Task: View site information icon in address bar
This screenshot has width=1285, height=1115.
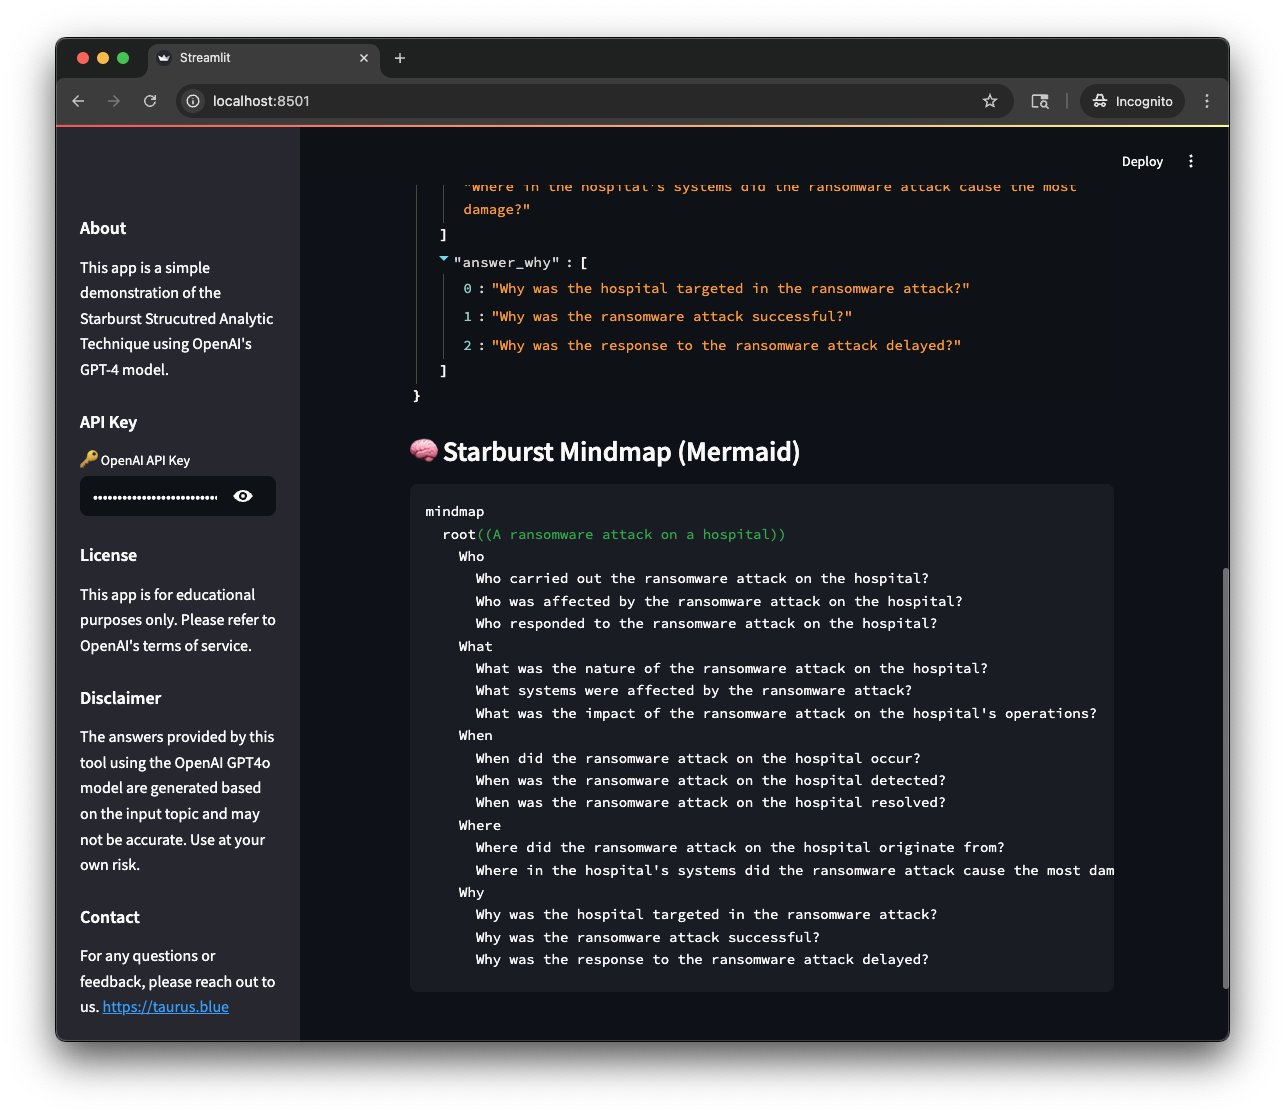Action: [x=194, y=101]
